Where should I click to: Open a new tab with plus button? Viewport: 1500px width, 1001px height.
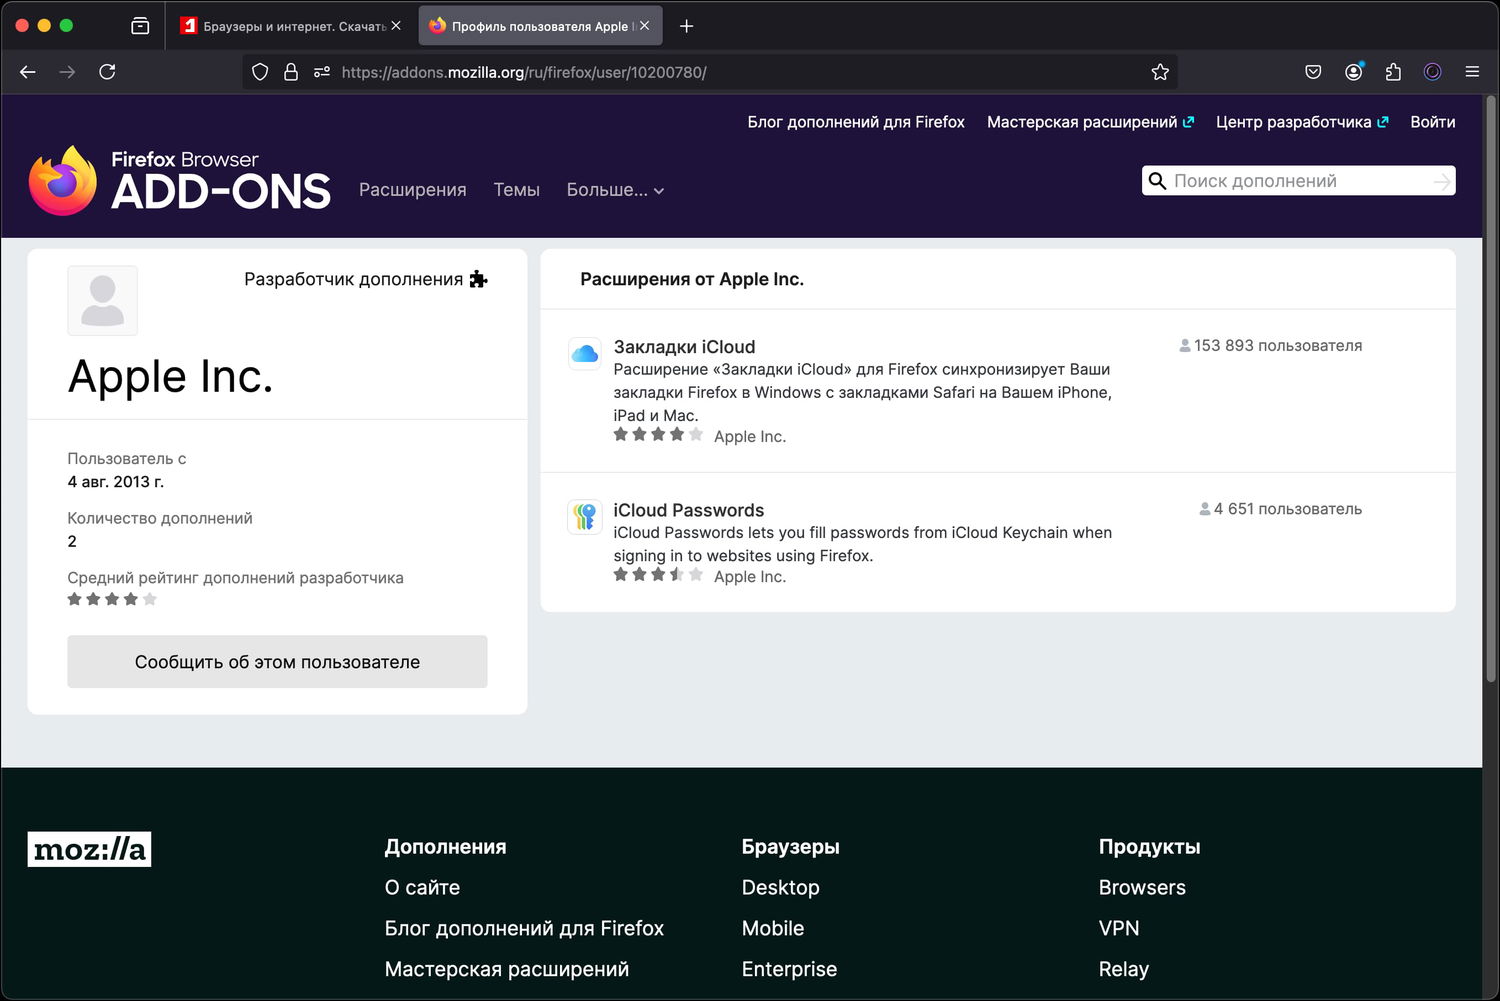click(686, 26)
